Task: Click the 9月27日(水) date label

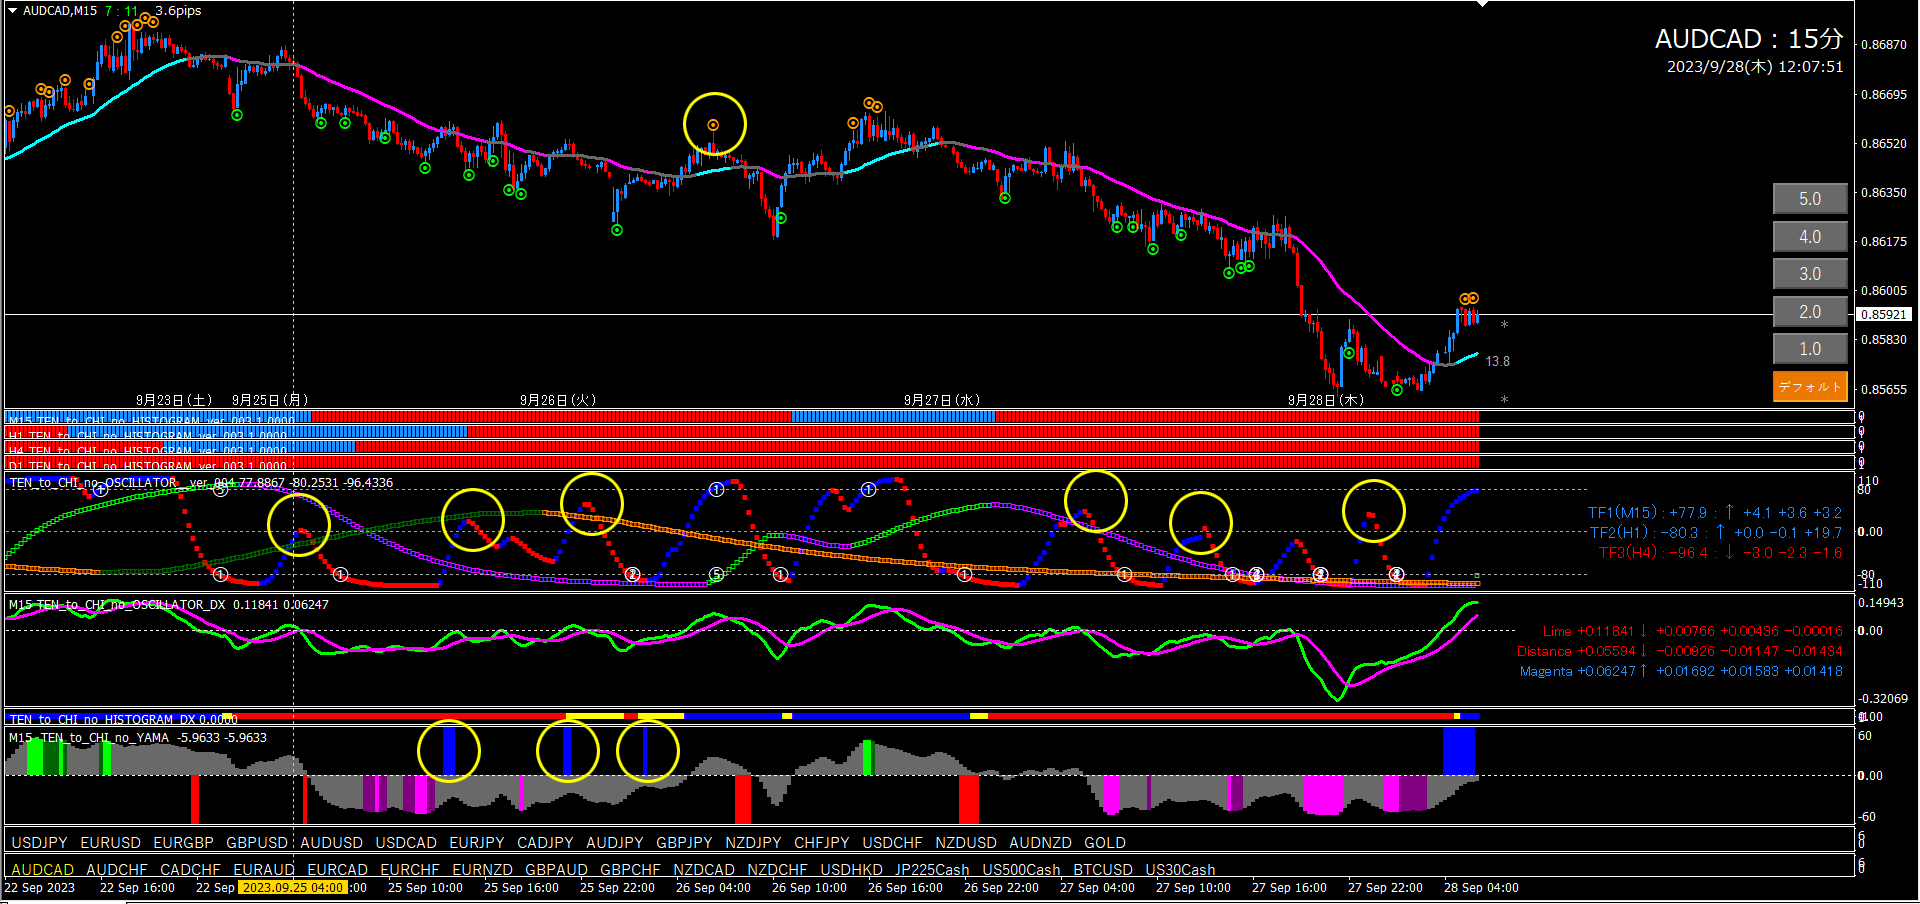Action: click(x=942, y=400)
